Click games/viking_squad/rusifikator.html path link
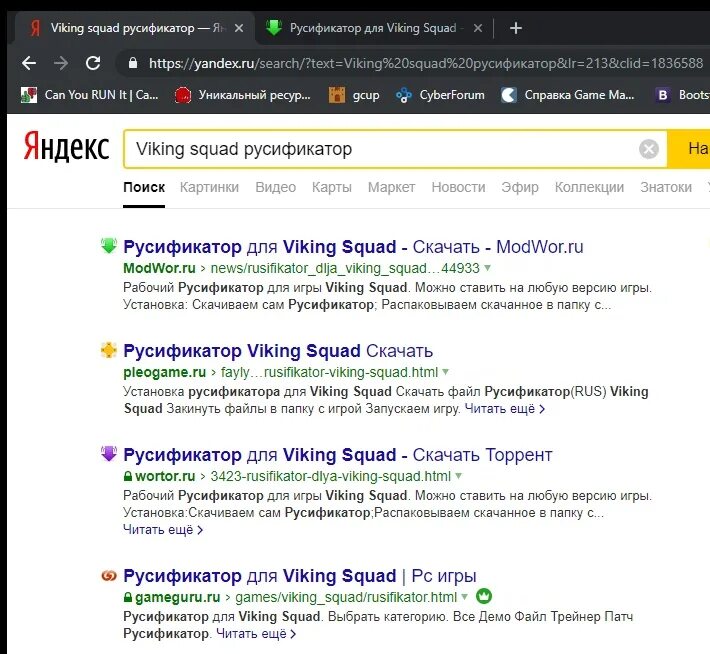Screen dimensions: 710x654 (x=346, y=597)
